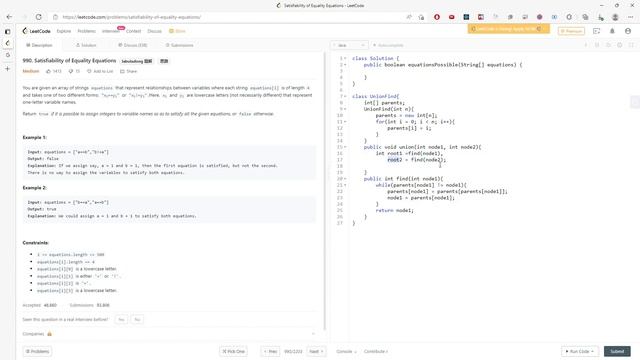
Task: Open the Discuss navigation item in top bar
Action: click(x=154, y=31)
